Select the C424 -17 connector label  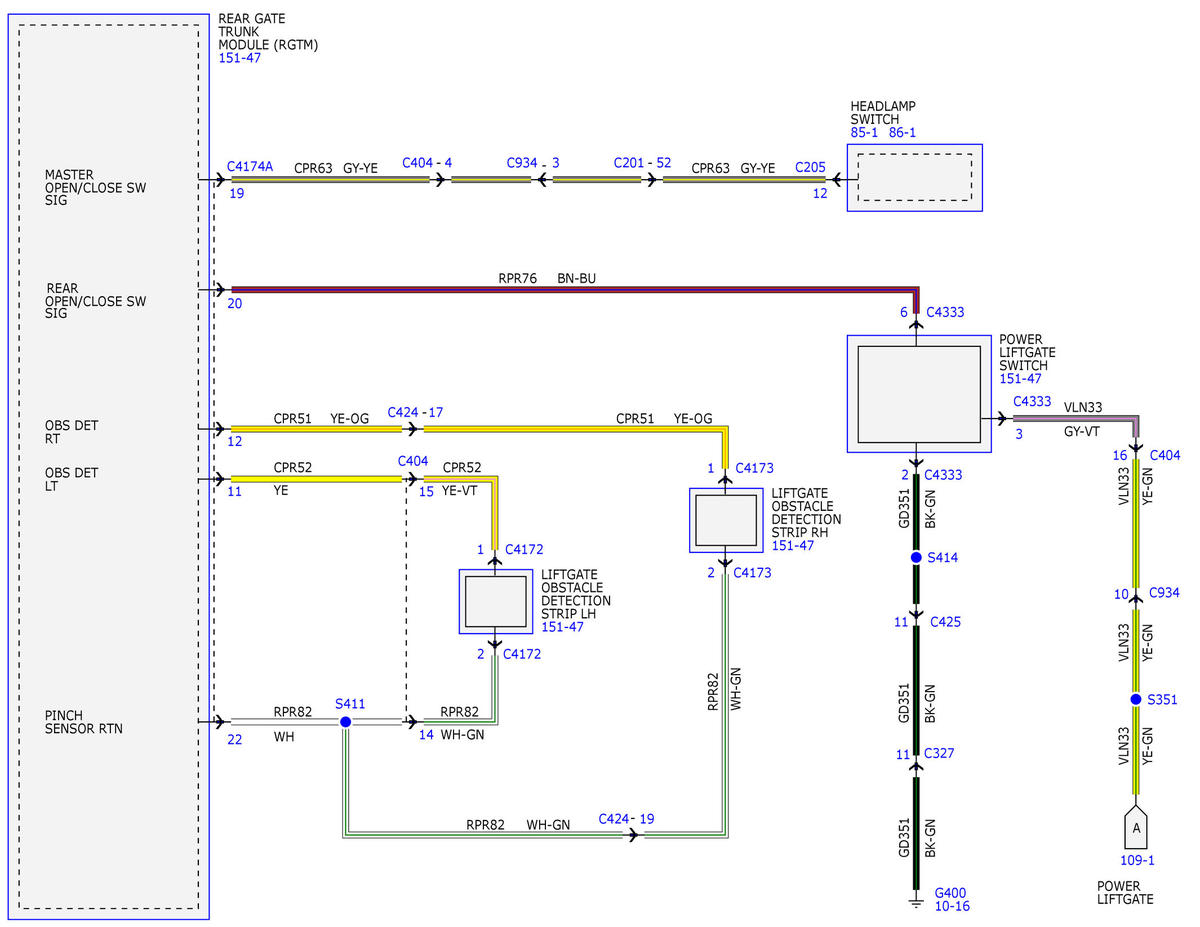415,411
